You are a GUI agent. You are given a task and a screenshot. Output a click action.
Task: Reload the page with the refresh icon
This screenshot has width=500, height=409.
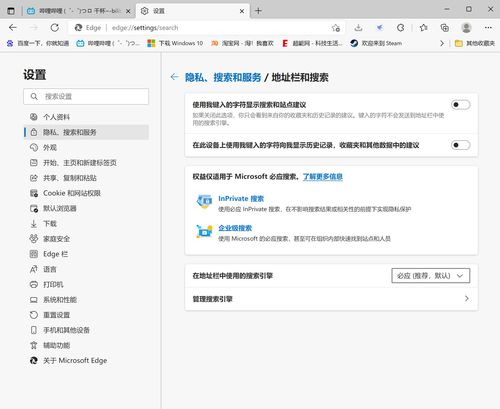pyautogui.click(x=55, y=28)
